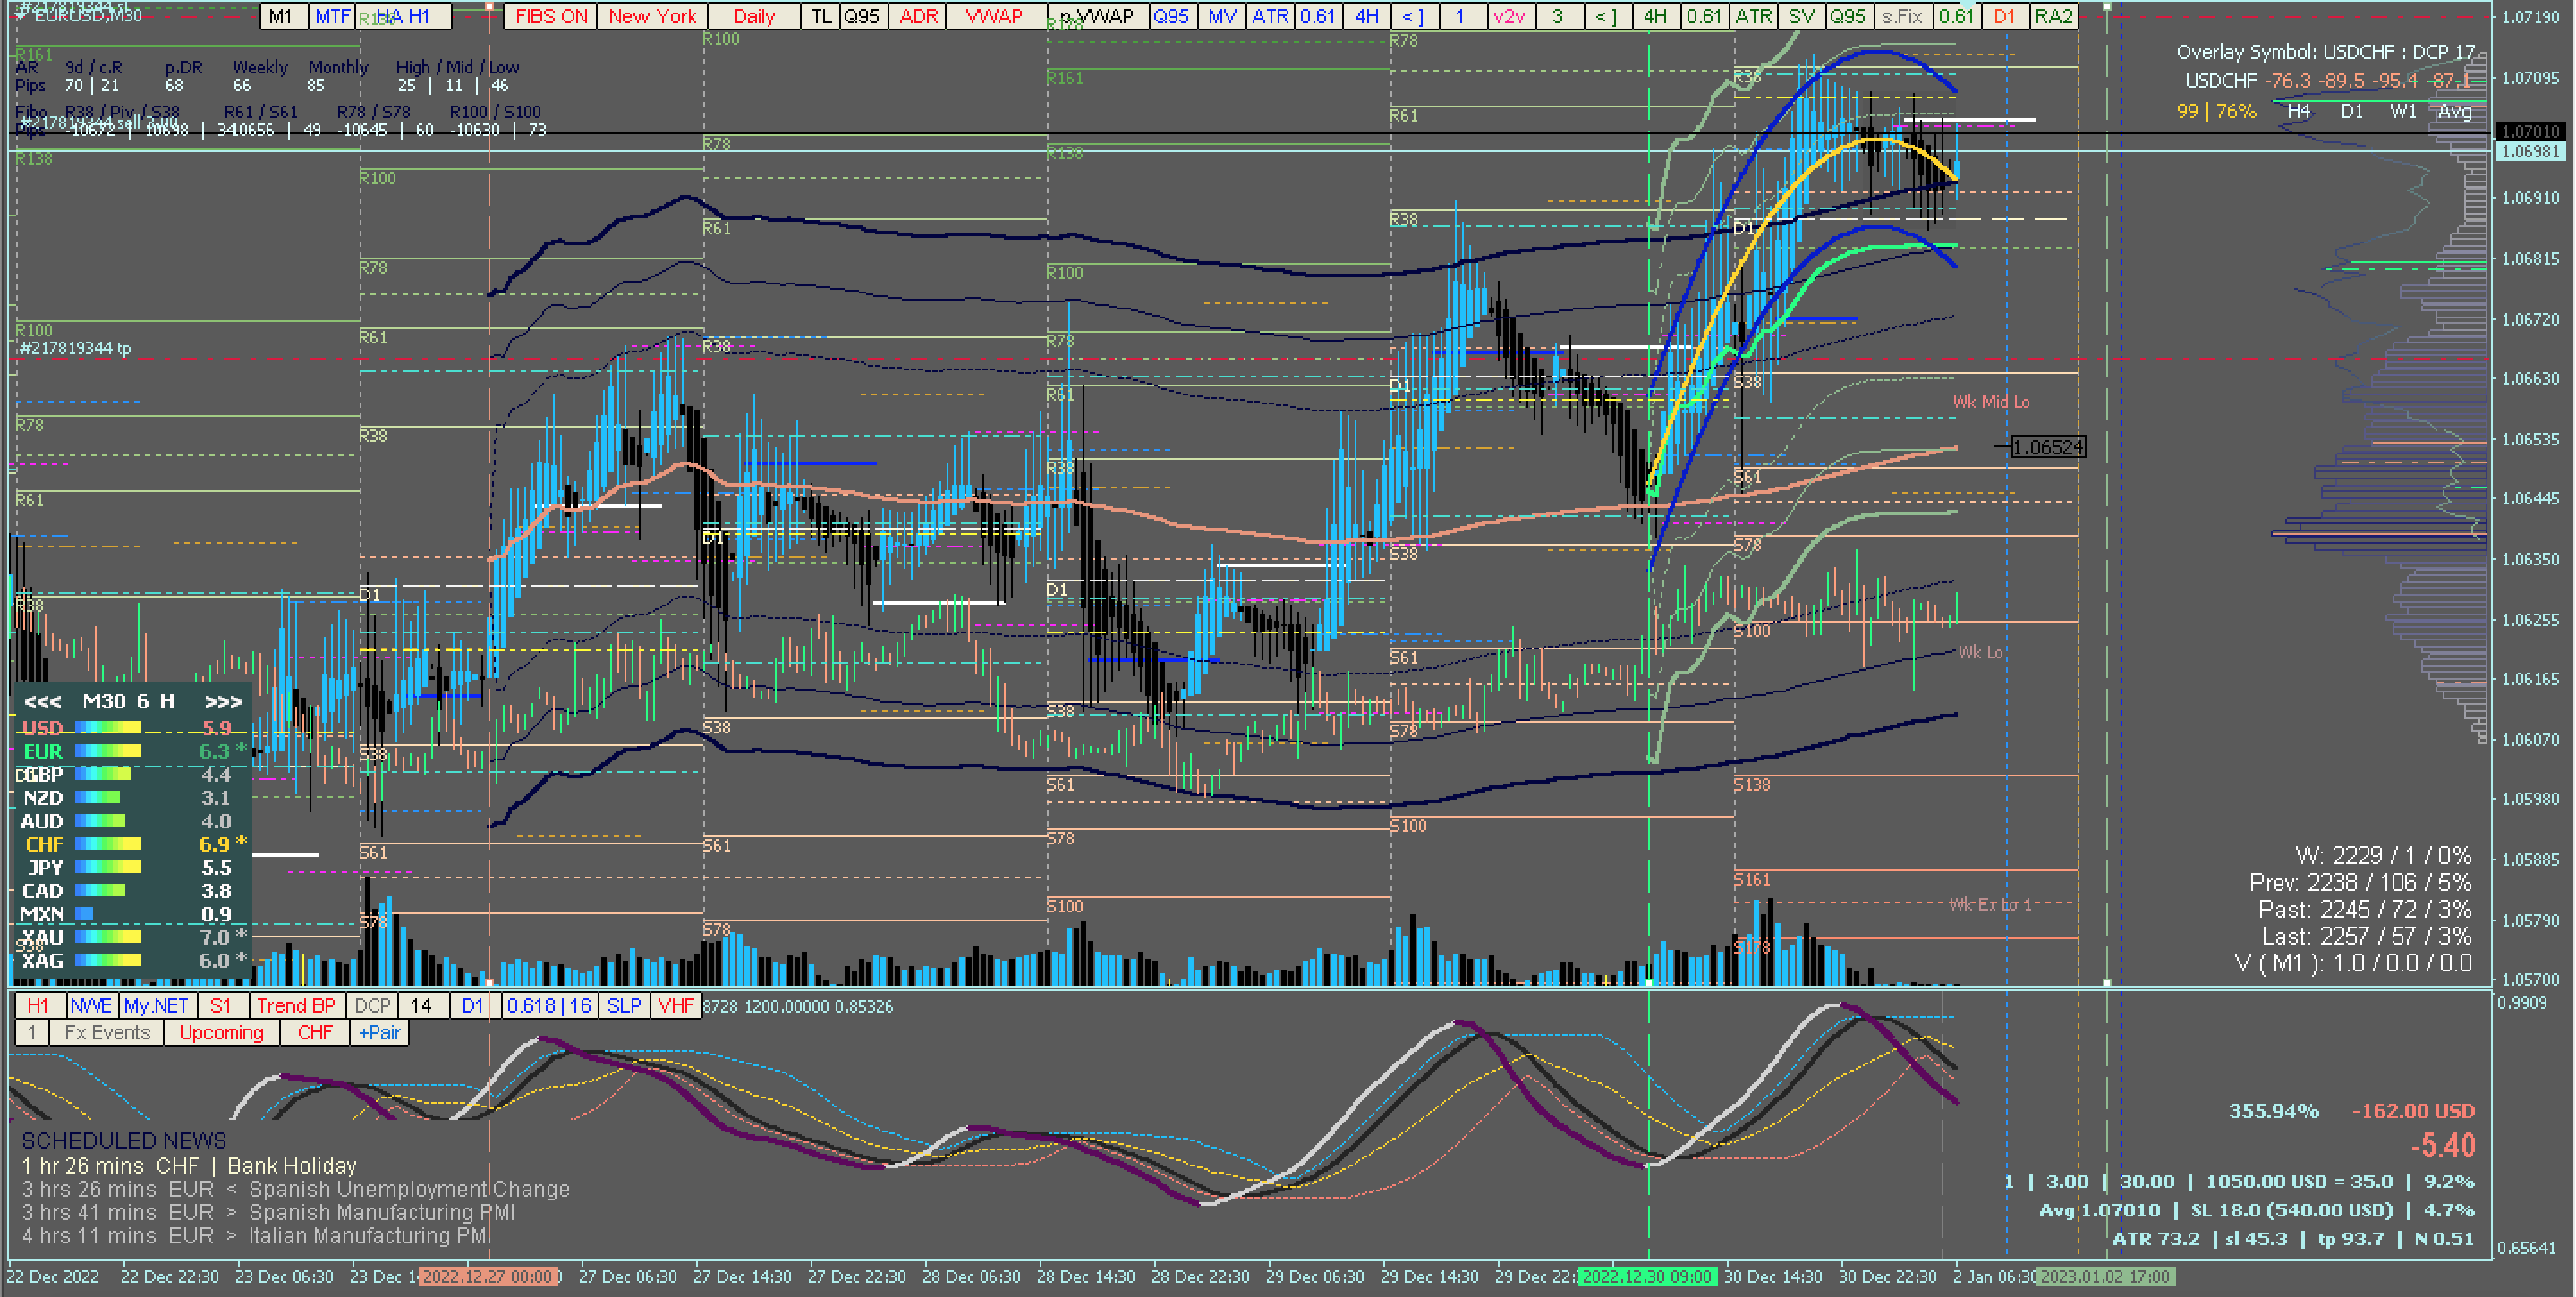Image resolution: width=2576 pixels, height=1297 pixels.
Task: Click the SV toolbar button
Action: click(x=1800, y=16)
